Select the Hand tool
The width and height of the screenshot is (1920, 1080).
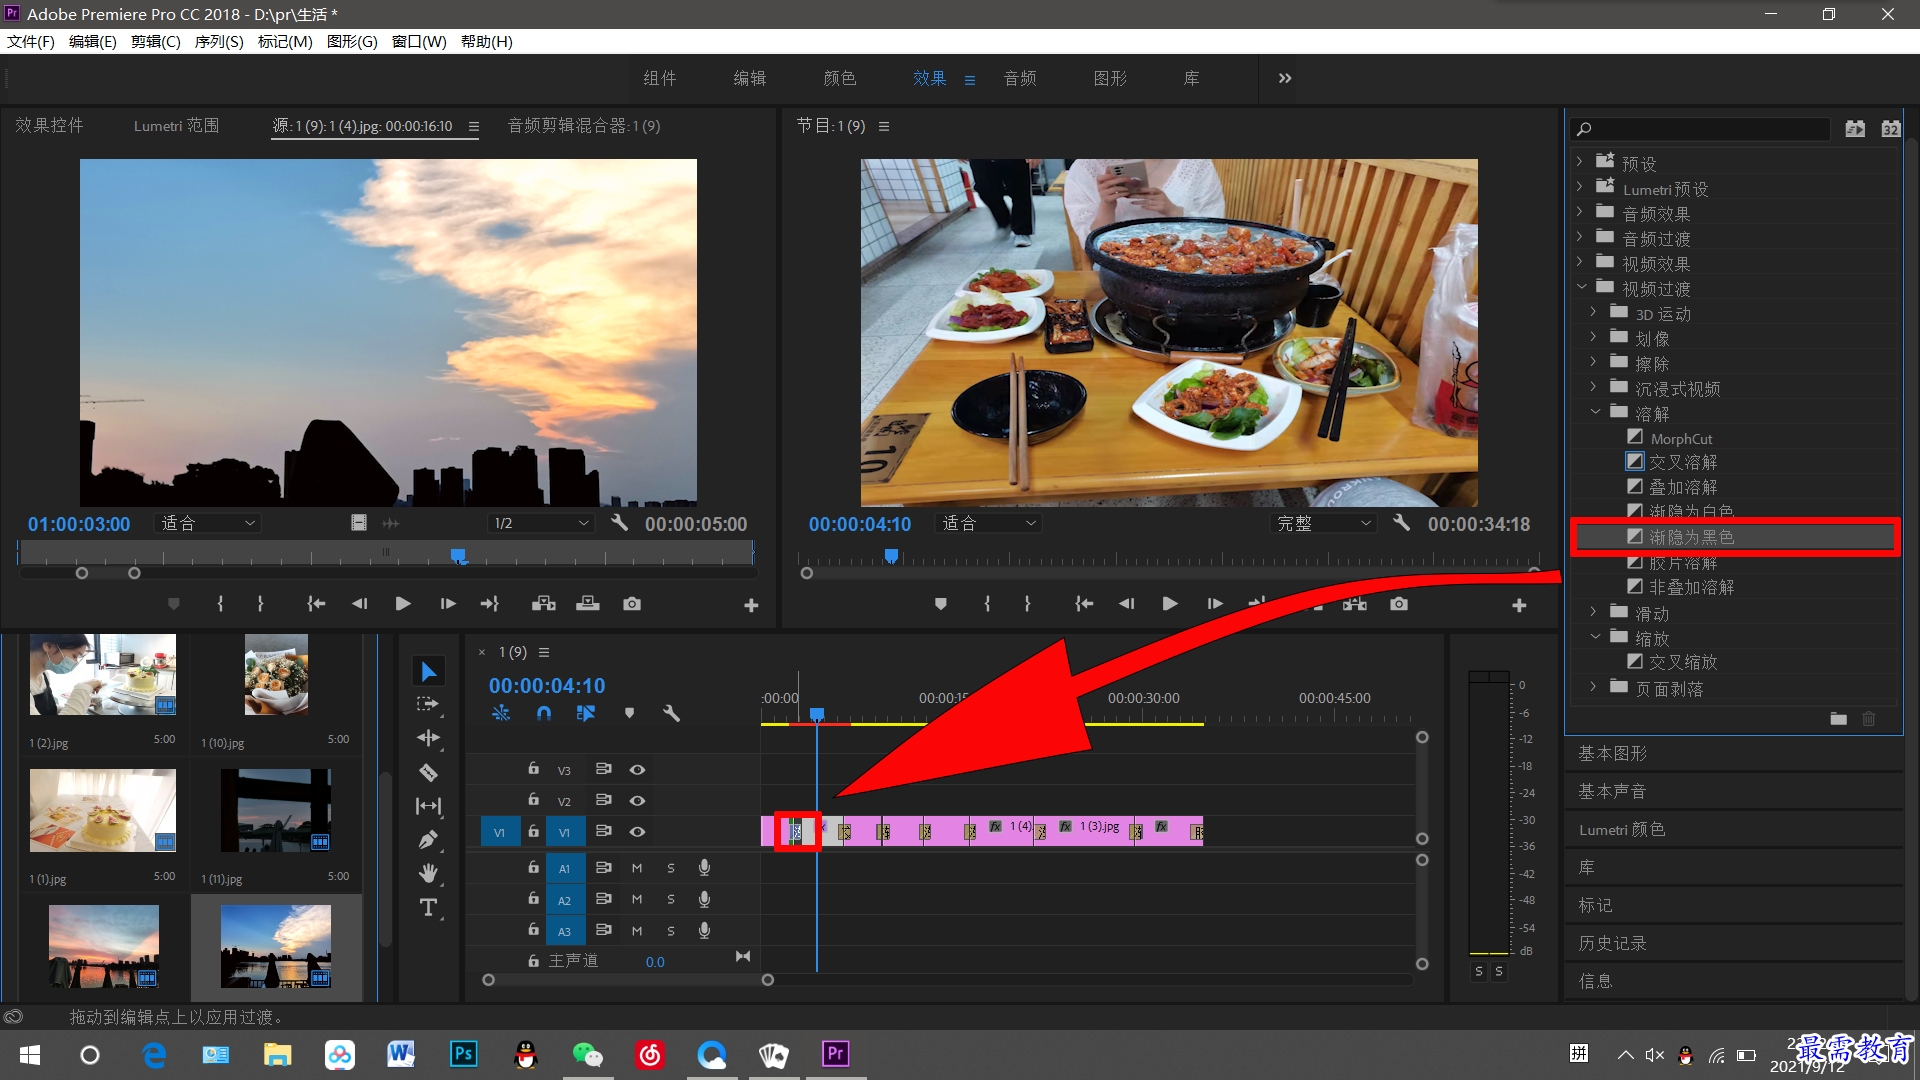(x=428, y=873)
